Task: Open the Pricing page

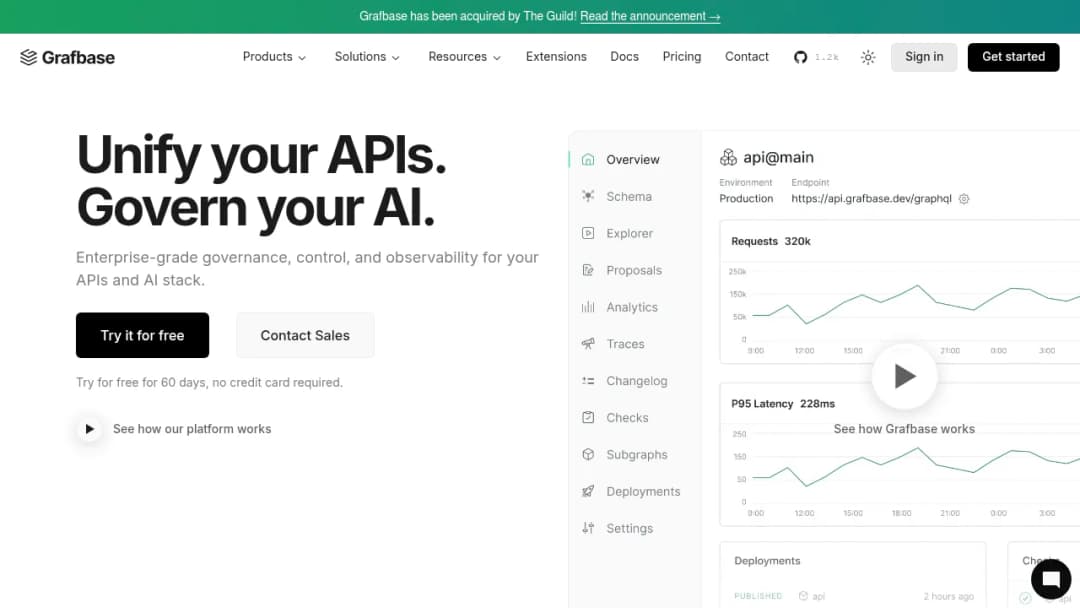Action: click(682, 57)
